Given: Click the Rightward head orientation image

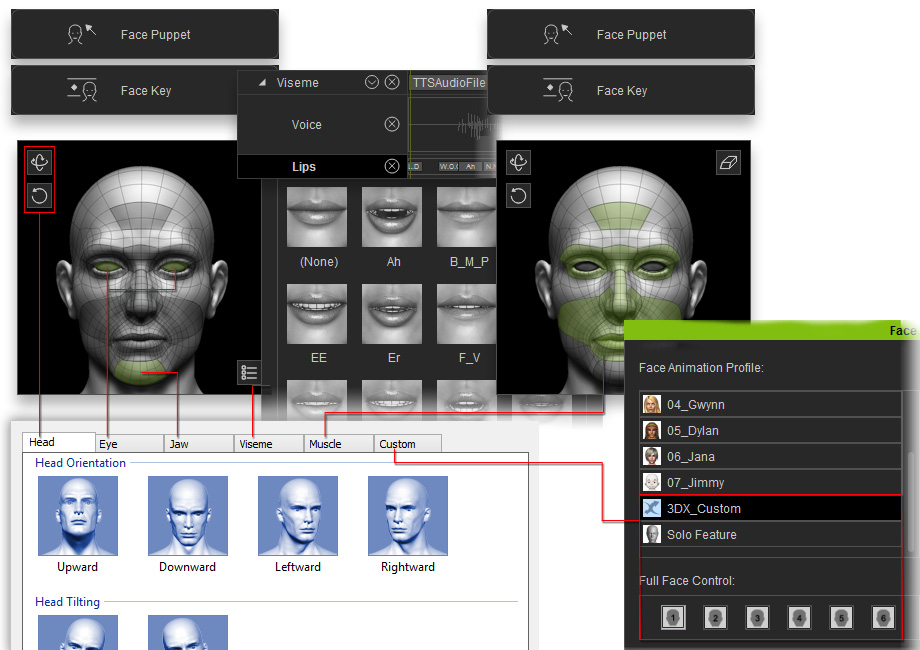Looking at the screenshot, I should click(408, 516).
